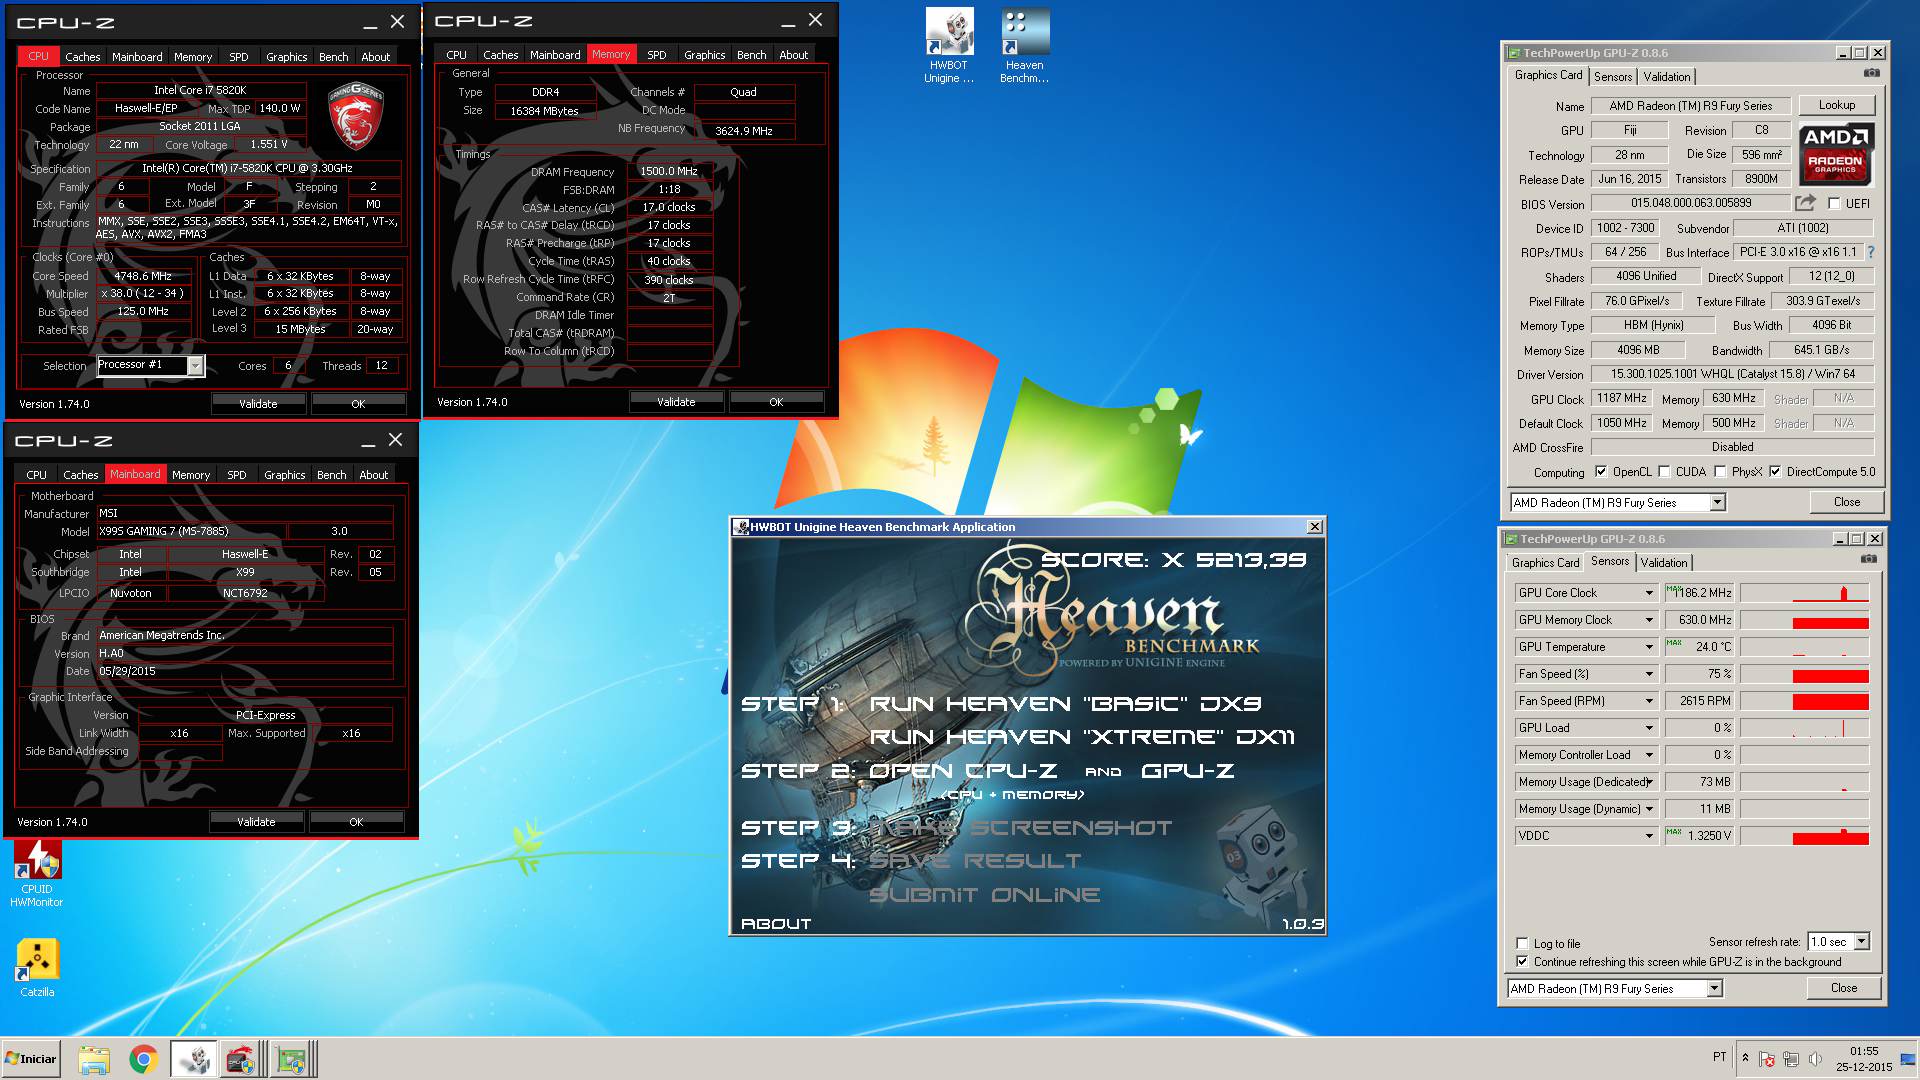Click the PT language indicator in taskbar
Viewport: 1920px width, 1080px height.
click(1719, 1056)
